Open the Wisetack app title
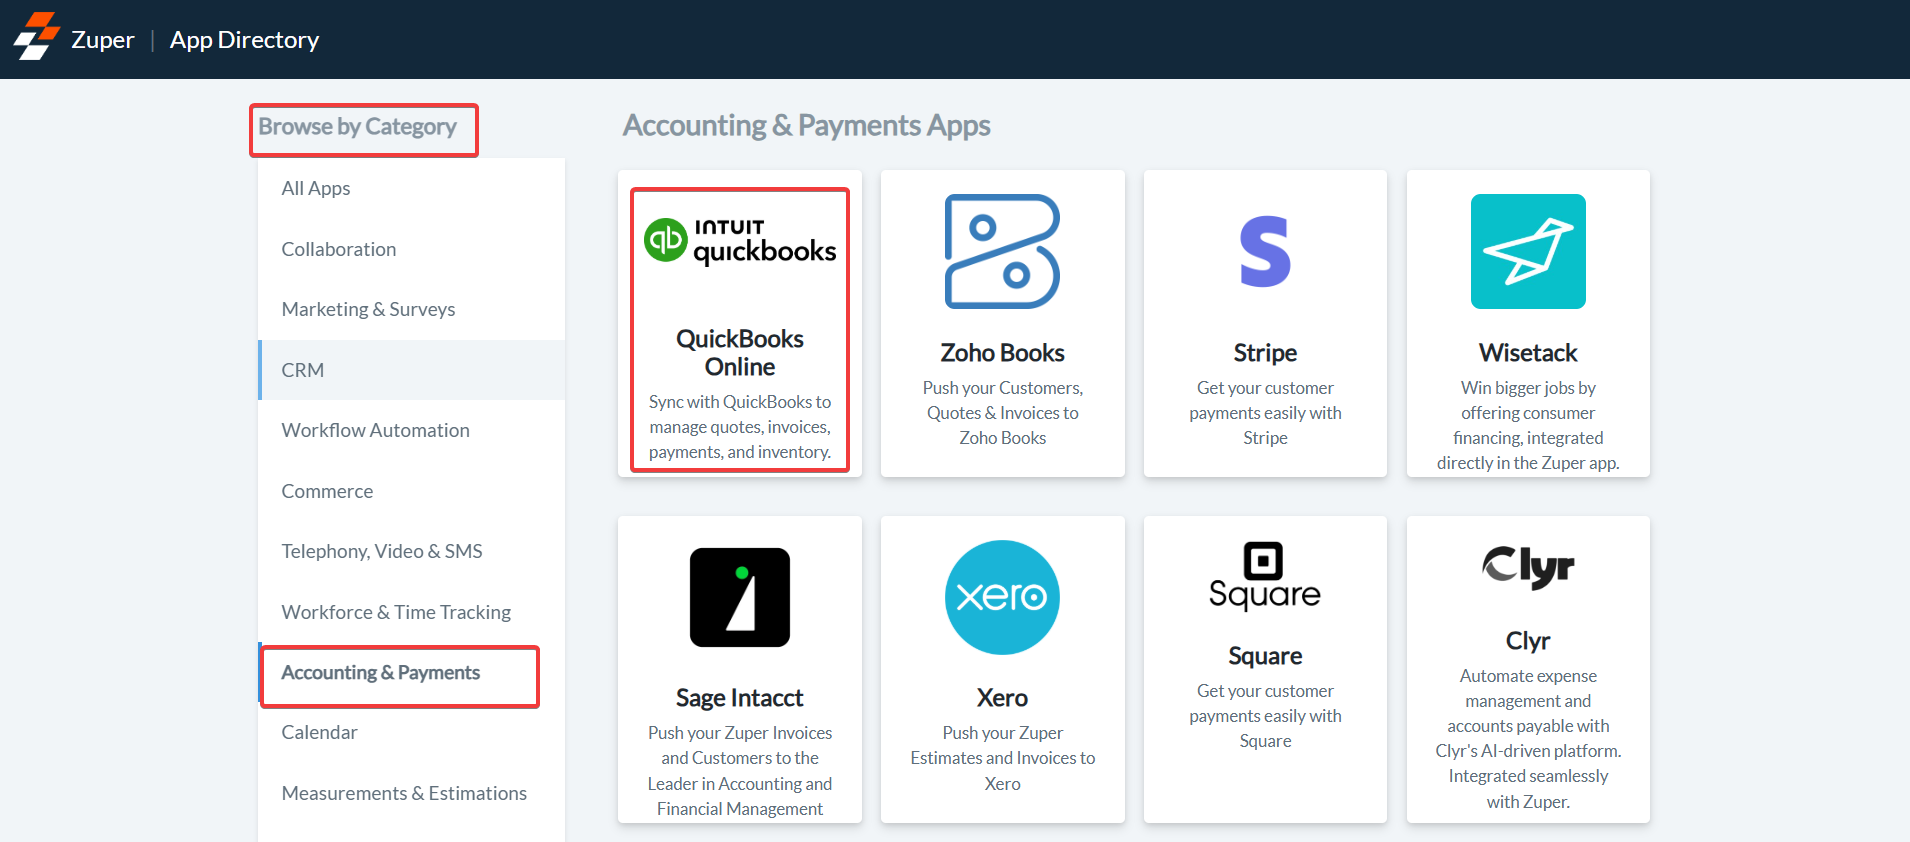This screenshot has width=1910, height=842. tap(1528, 353)
